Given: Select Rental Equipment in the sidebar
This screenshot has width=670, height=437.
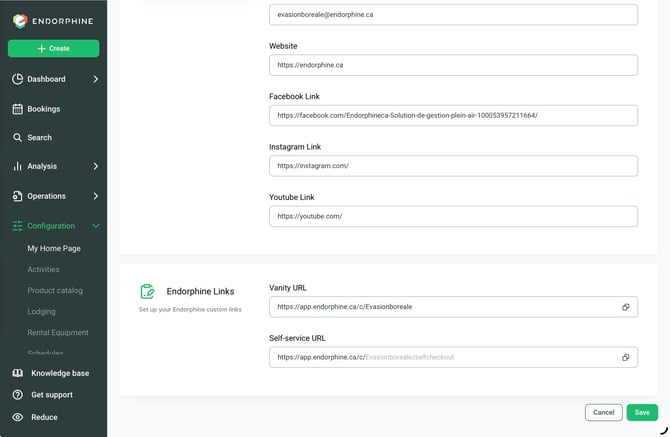Looking at the screenshot, I should coord(58,332).
